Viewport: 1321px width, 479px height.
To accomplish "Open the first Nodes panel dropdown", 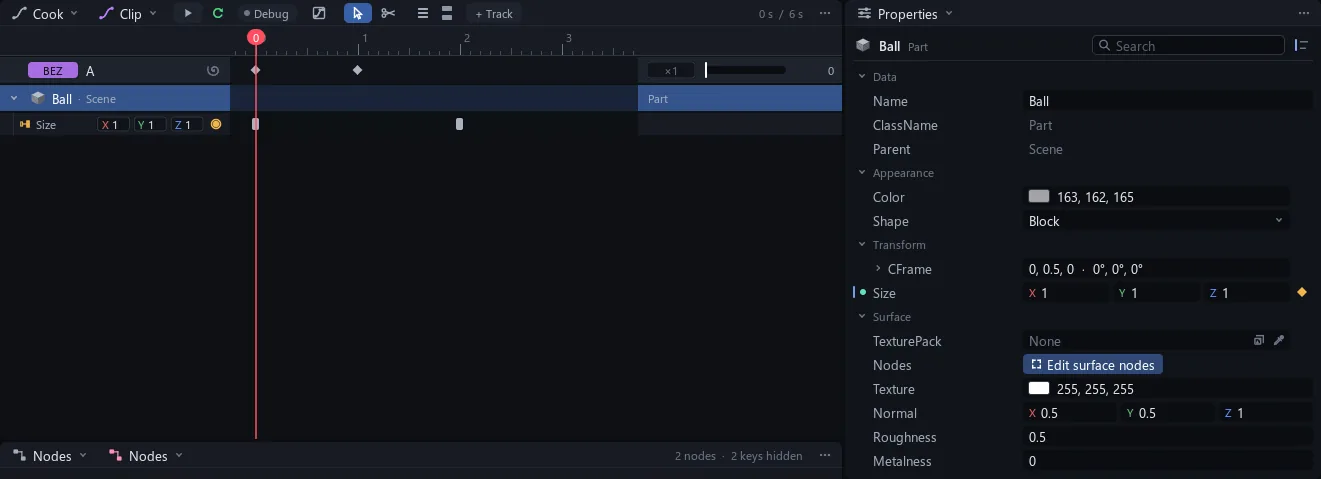I will [49, 456].
